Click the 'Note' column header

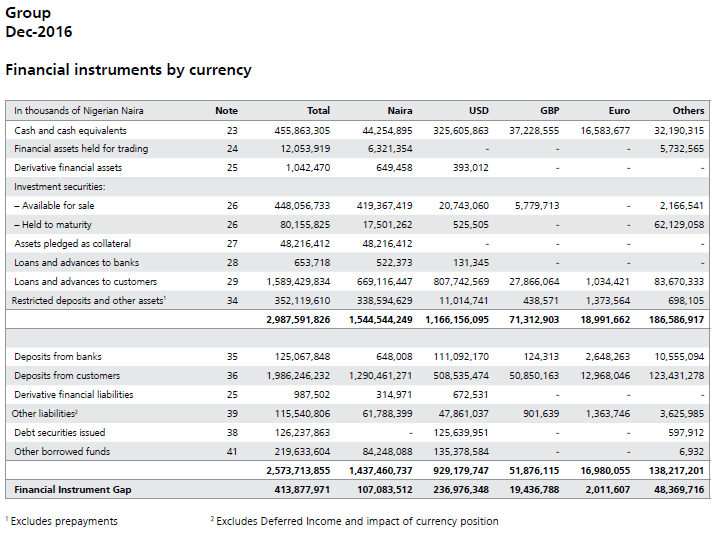coord(226,111)
